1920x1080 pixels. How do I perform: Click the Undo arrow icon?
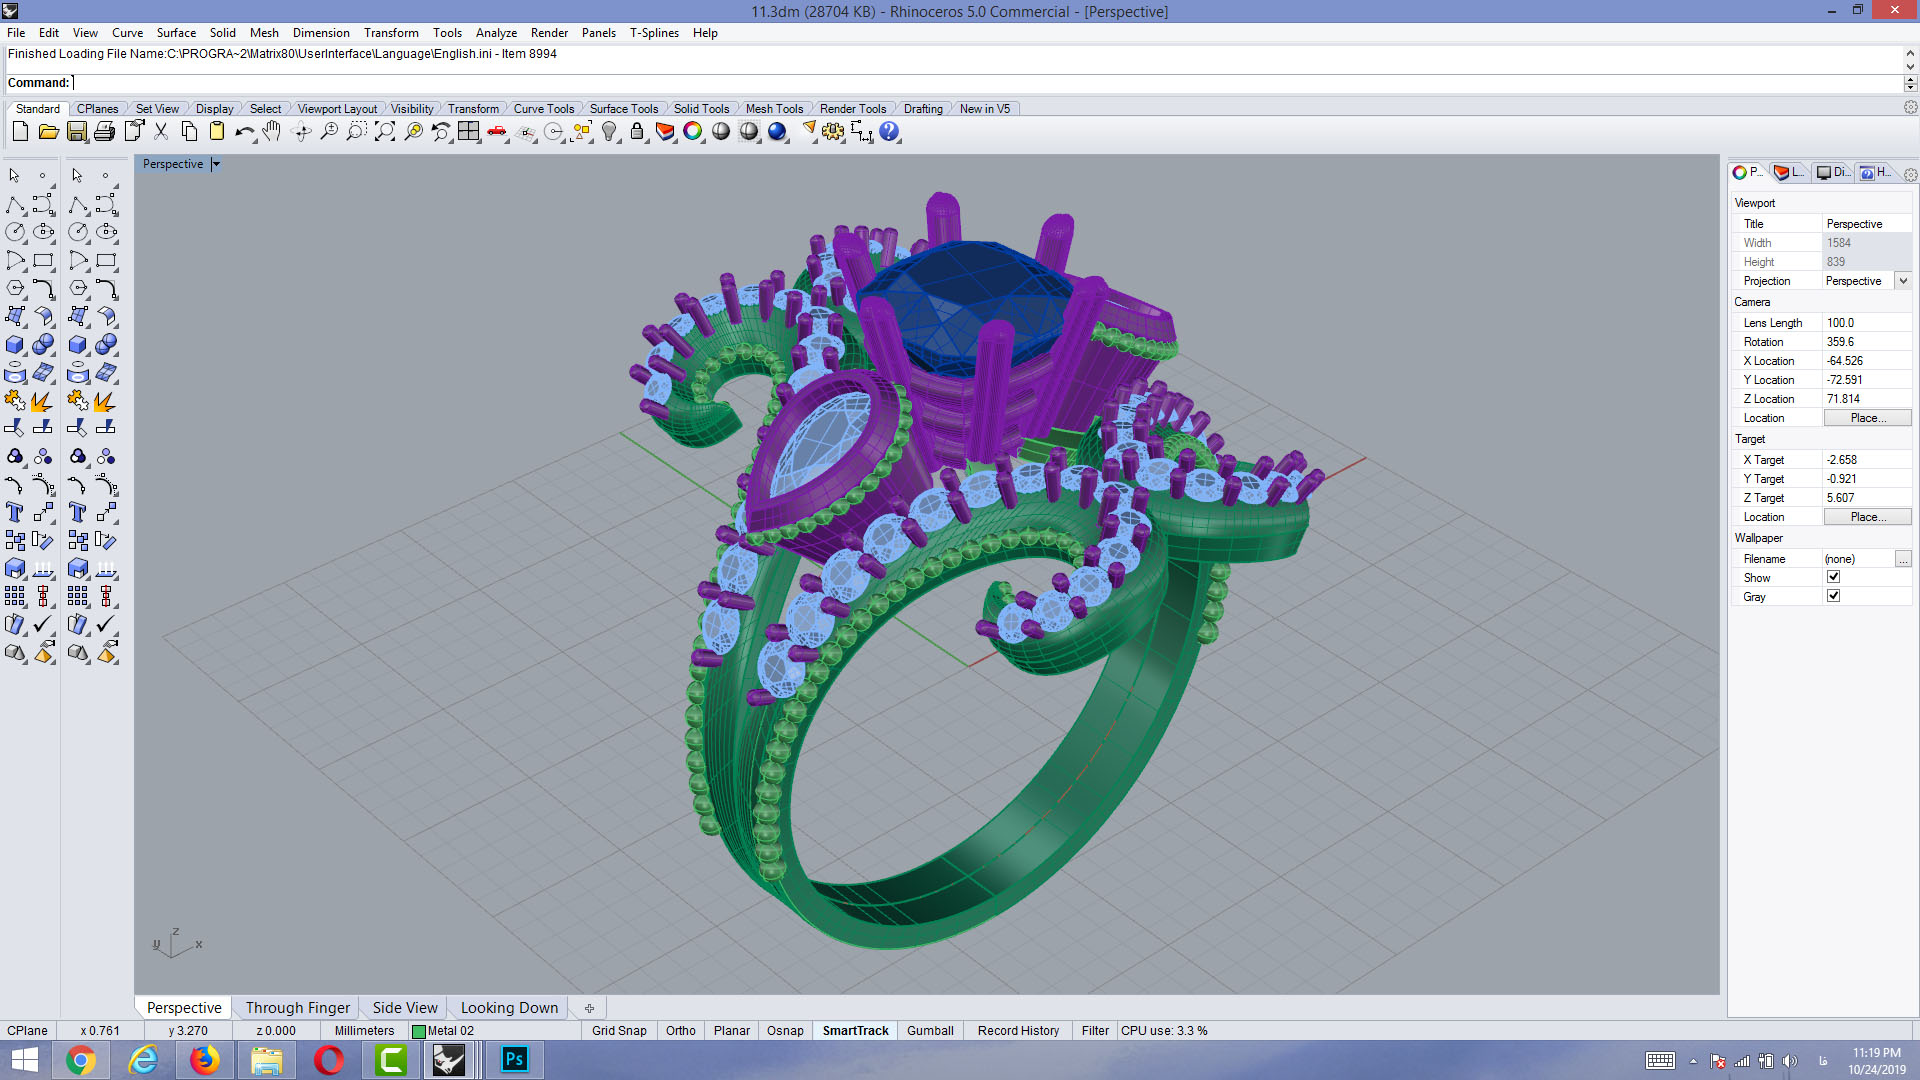point(245,132)
